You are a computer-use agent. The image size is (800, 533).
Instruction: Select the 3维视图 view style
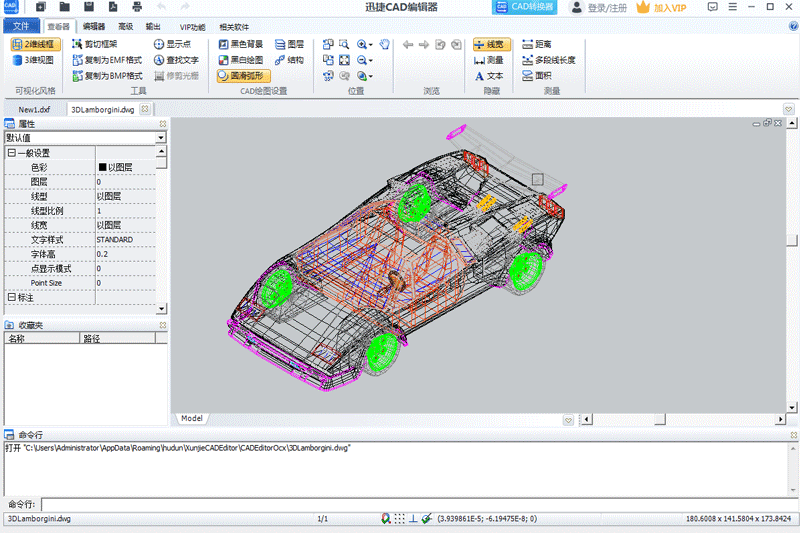[x=34, y=60]
